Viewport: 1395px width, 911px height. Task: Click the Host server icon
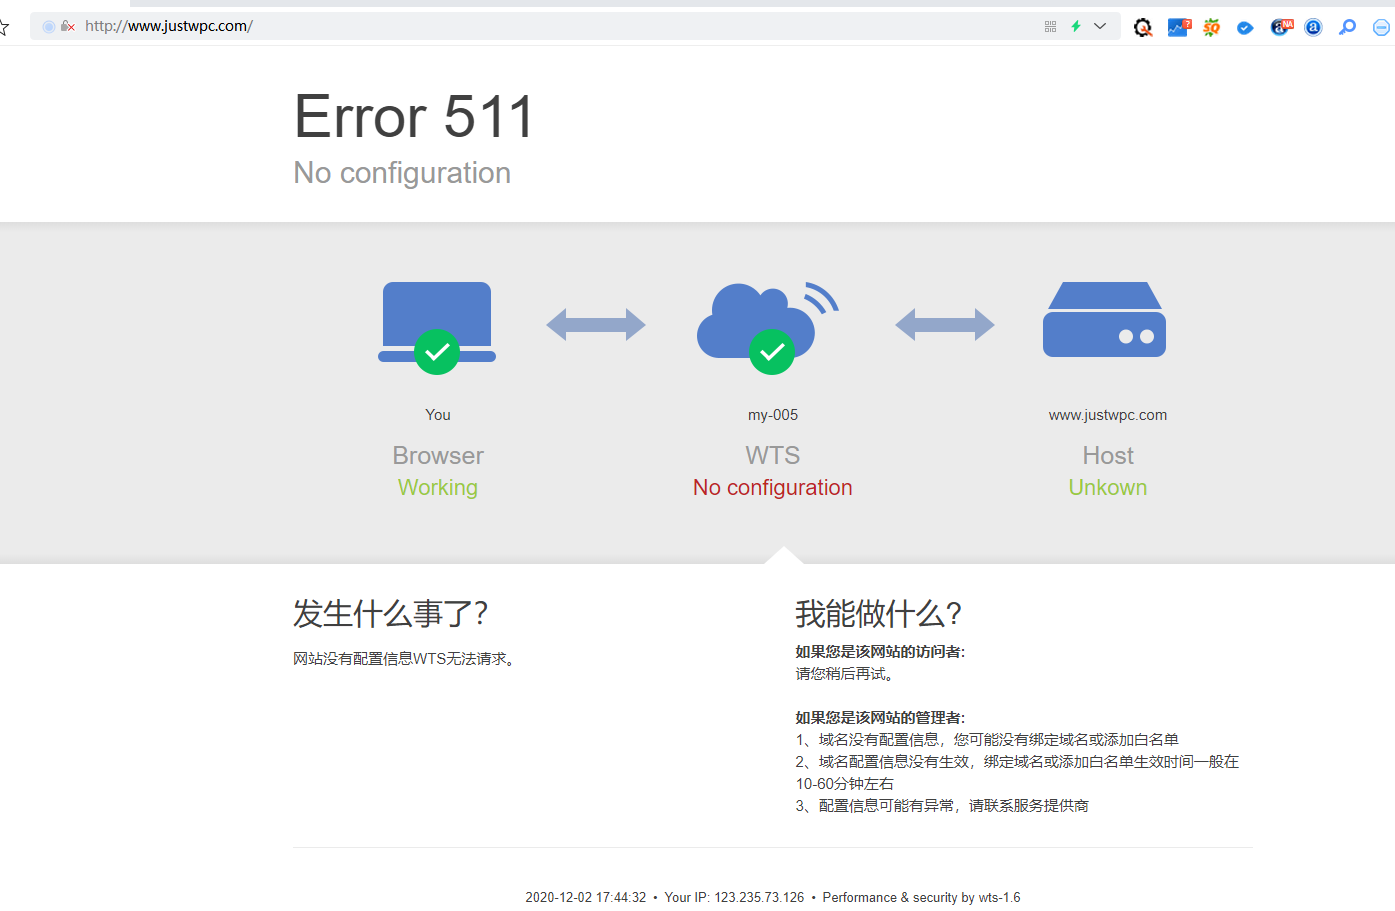pos(1105,320)
